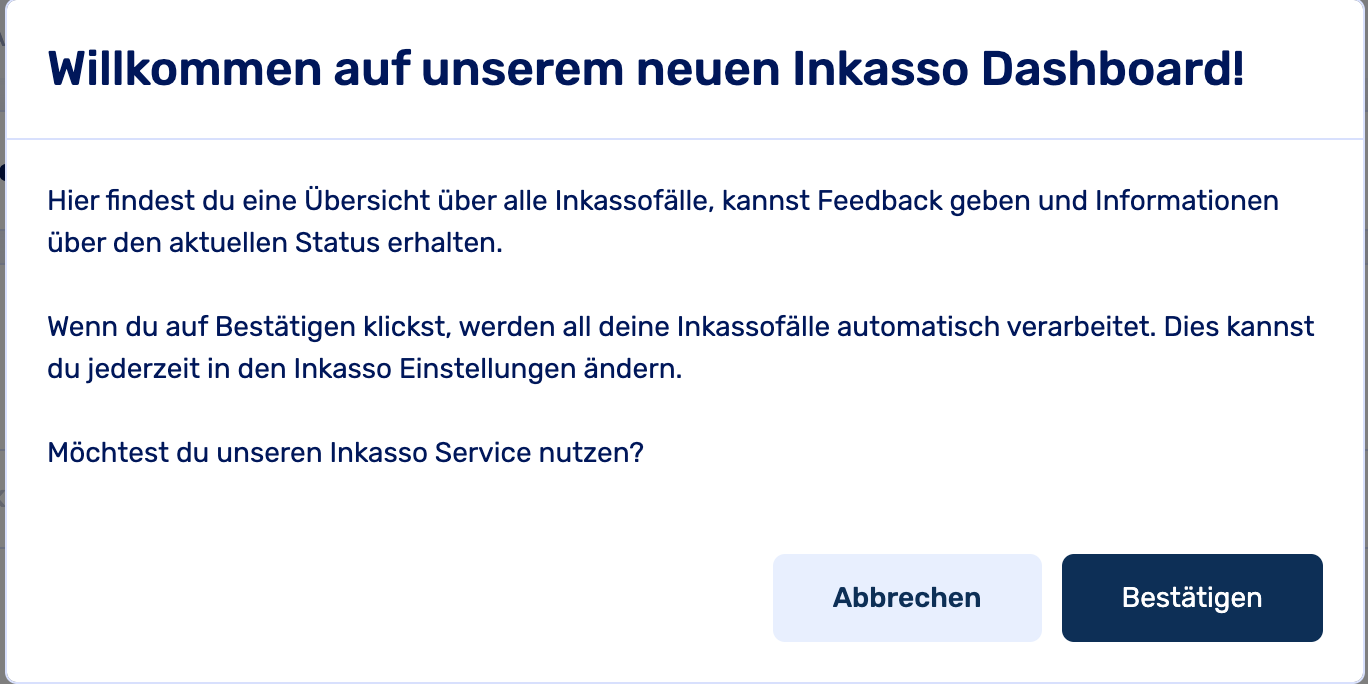
Task: Click "Wenn du auf" starting the second paragraph
Action: pos(127,327)
